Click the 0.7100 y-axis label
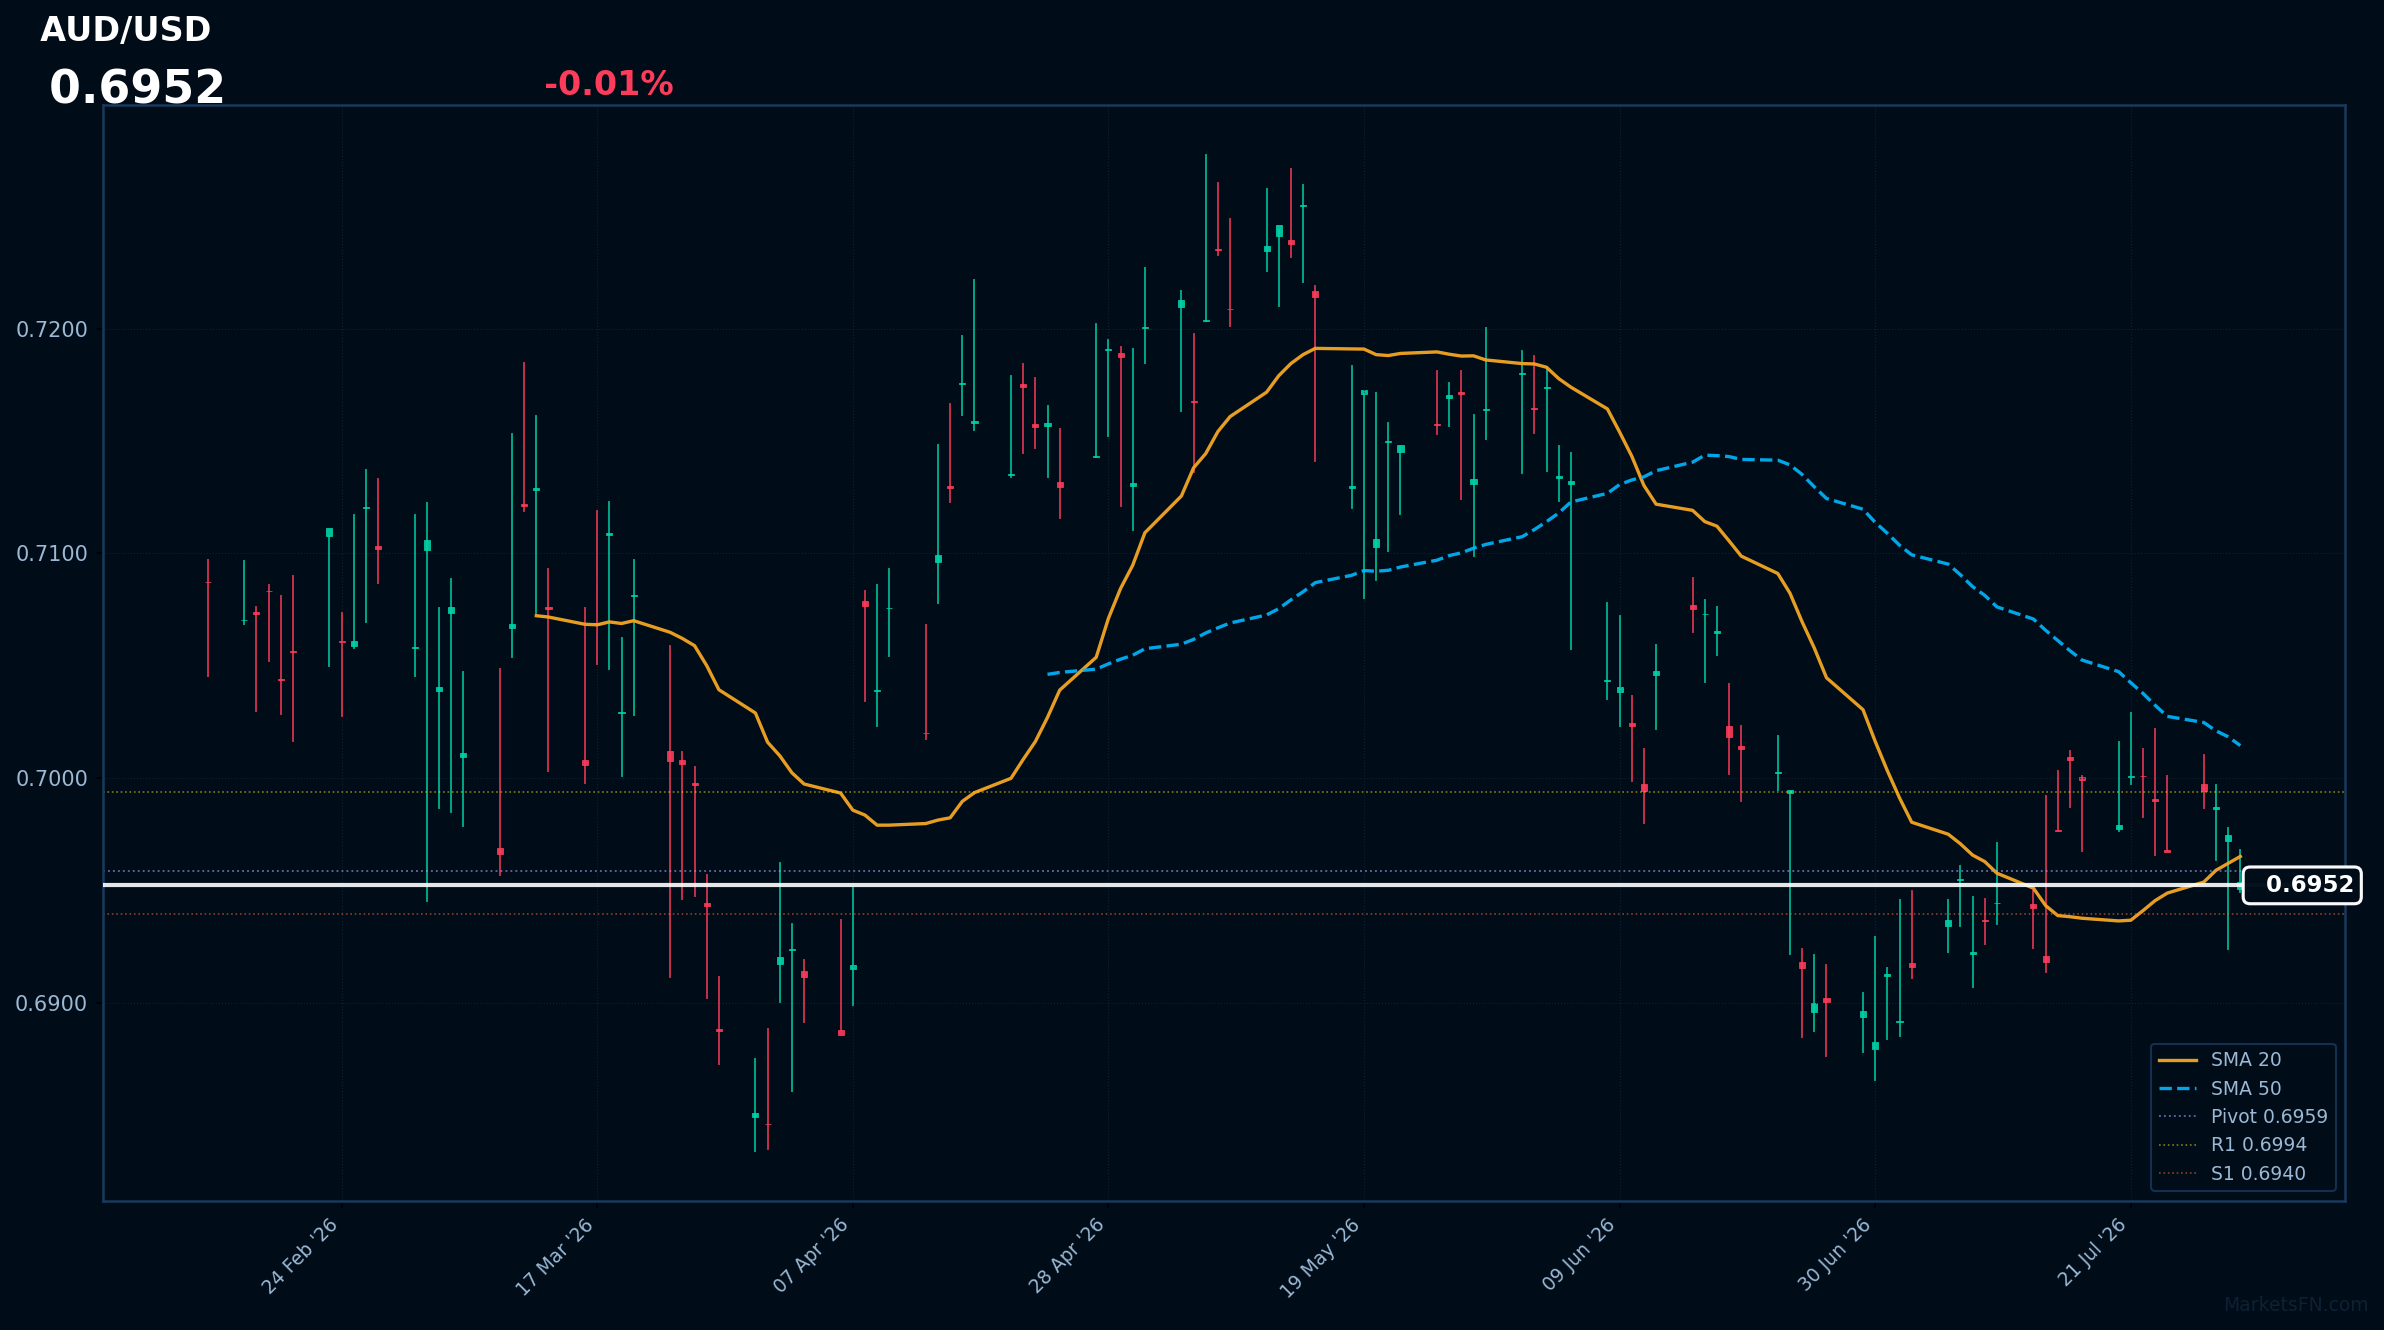Viewport: 2384px width, 1330px height. pos(52,554)
